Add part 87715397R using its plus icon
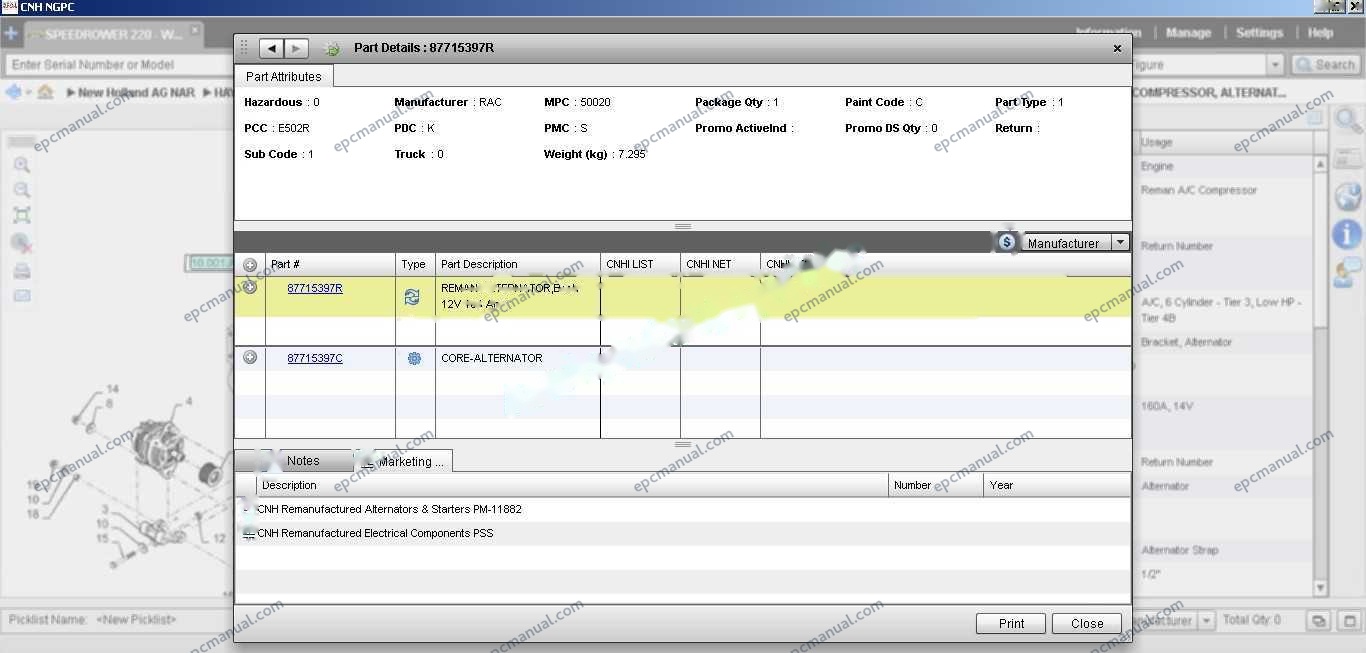 250,287
